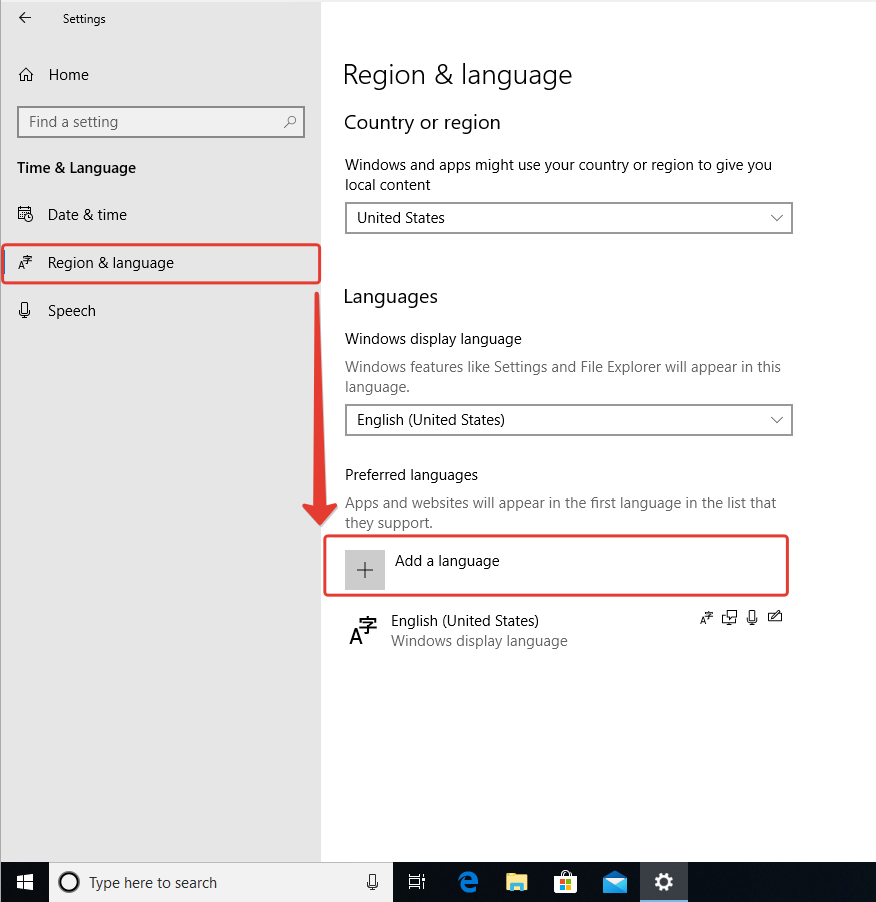Open the Windows display language dropdown
Screen dimensions: 876x902
[x=568, y=420]
